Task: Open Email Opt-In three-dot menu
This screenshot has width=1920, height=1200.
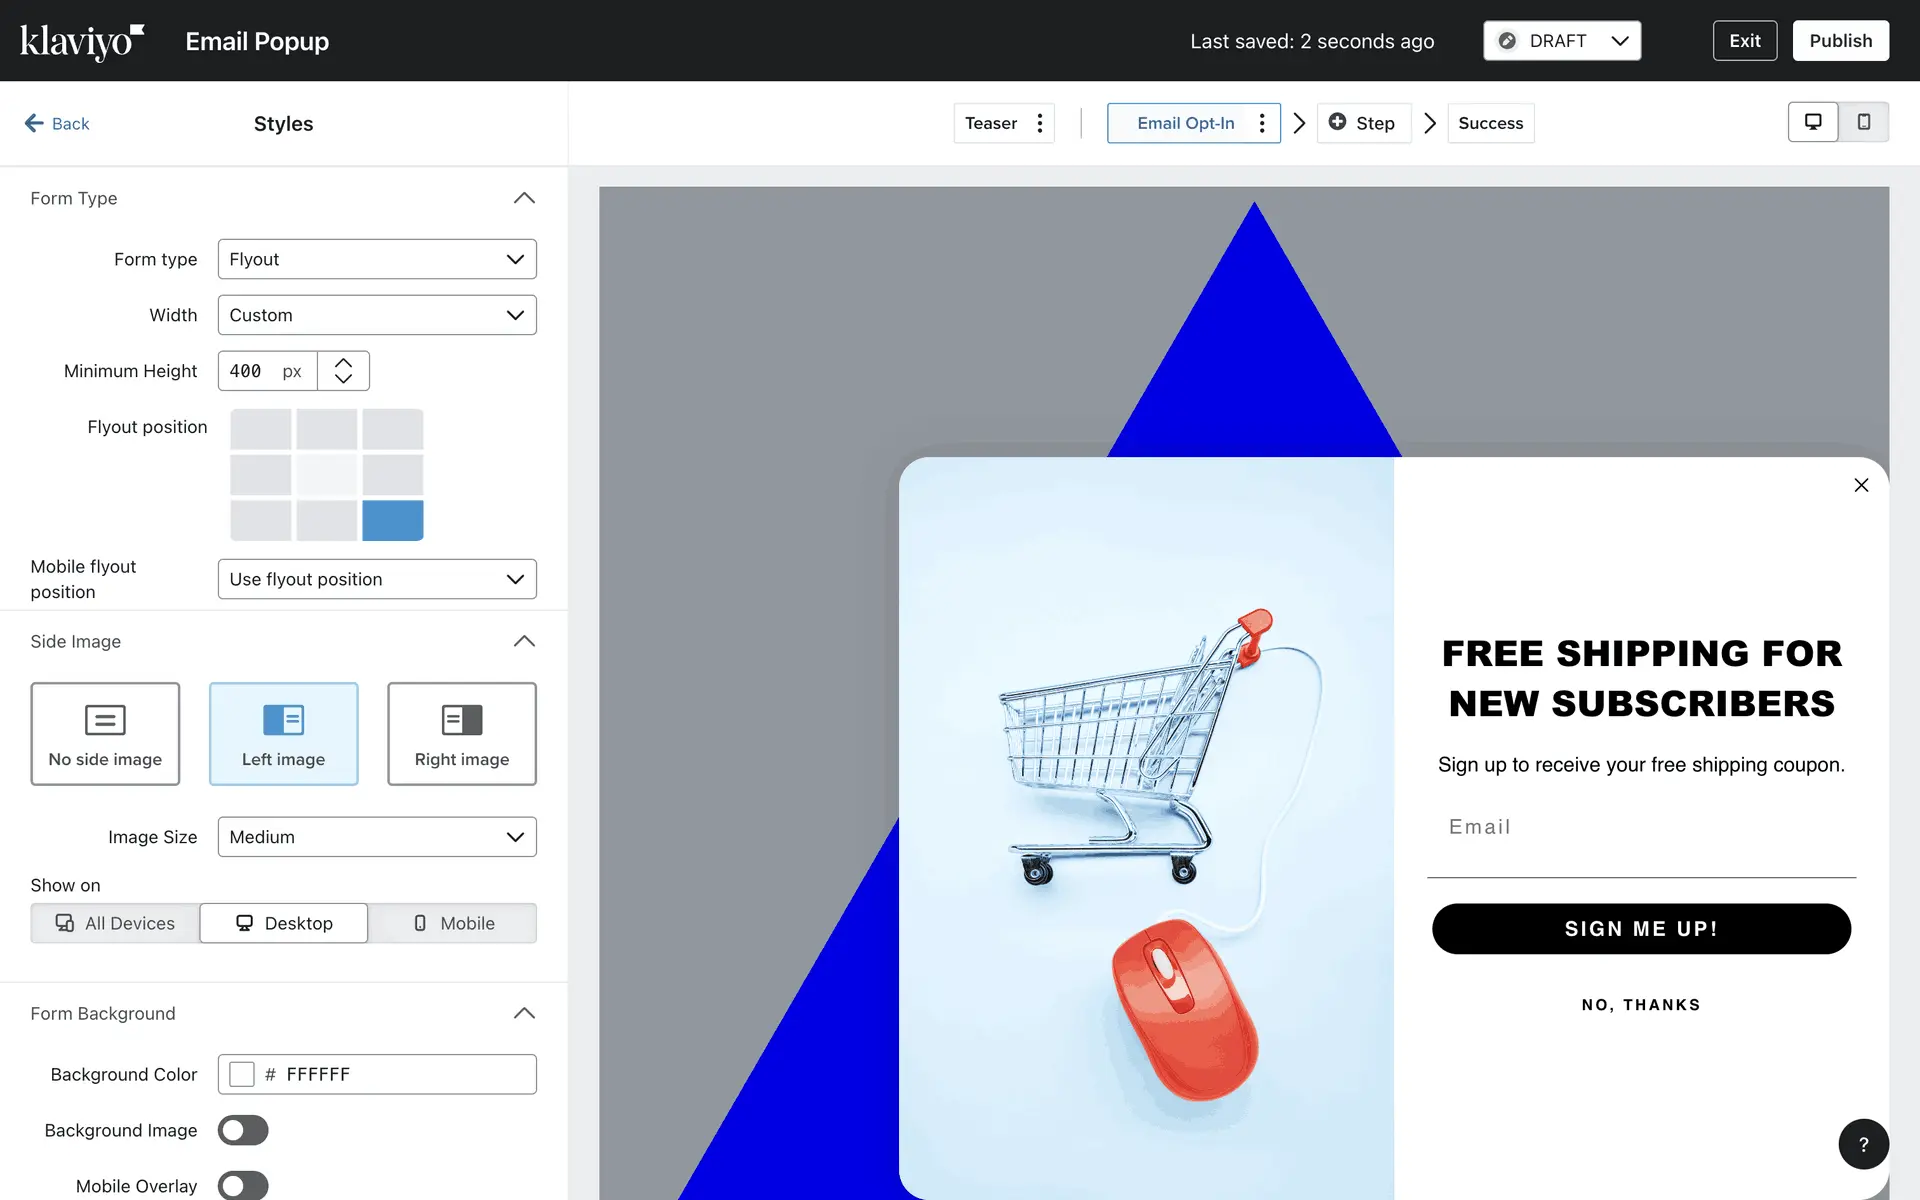Action: coord(1262,123)
